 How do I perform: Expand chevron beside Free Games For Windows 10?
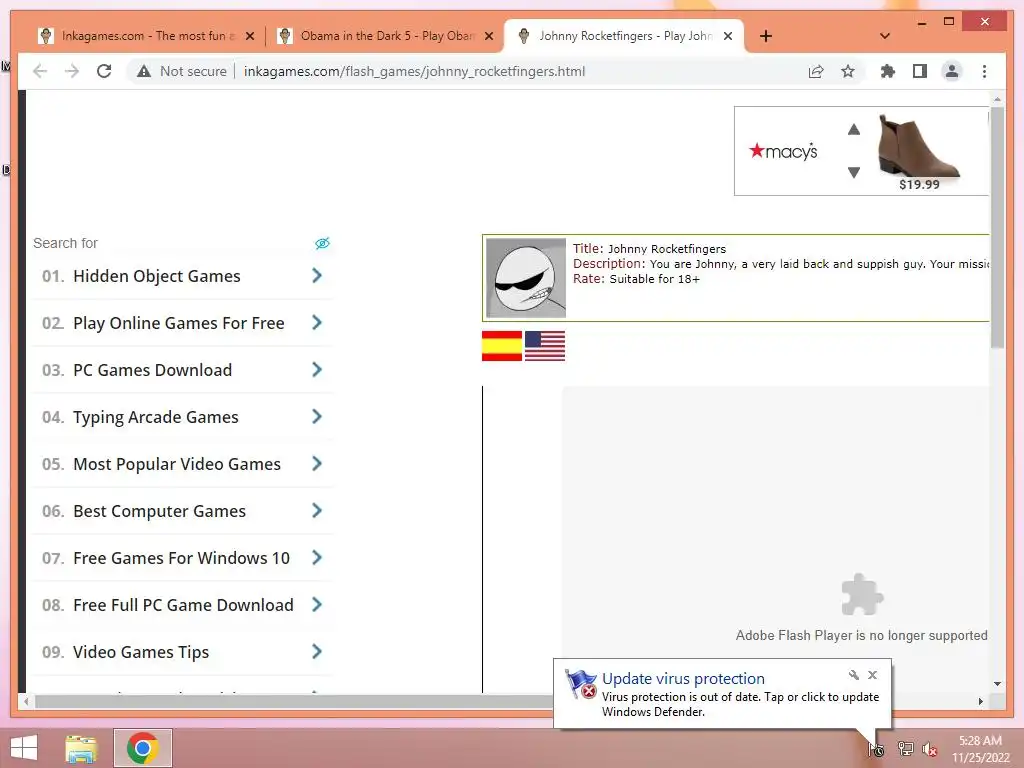pyautogui.click(x=317, y=558)
